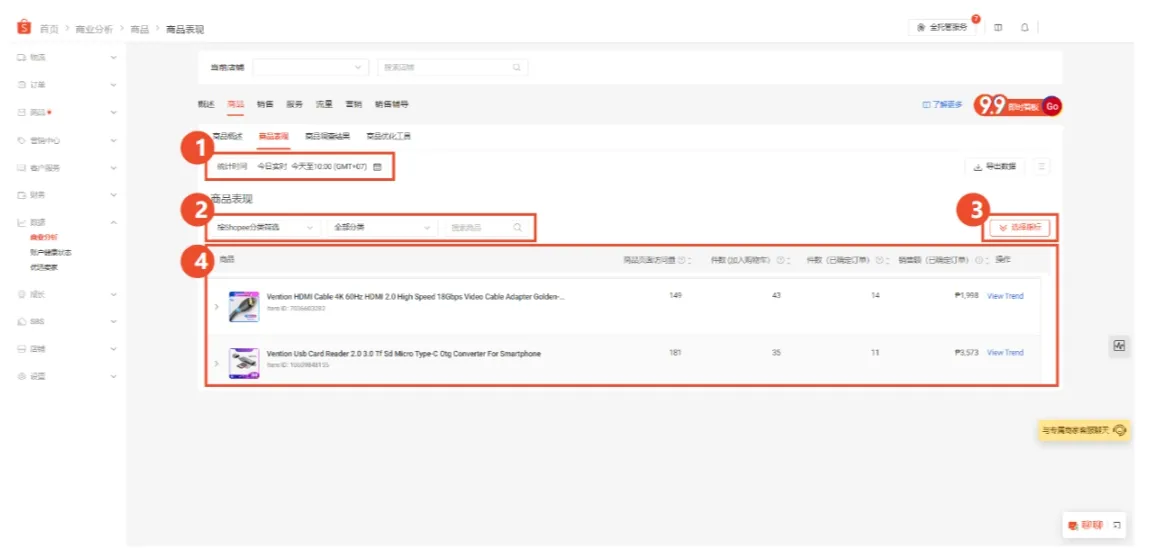The image size is (1159, 555).
Task: Click the chart widget icon on right edge
Action: pyautogui.click(x=1119, y=345)
